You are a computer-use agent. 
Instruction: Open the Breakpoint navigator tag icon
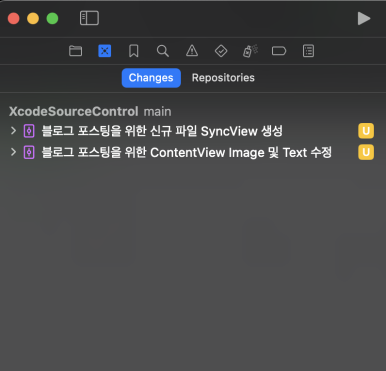279,51
